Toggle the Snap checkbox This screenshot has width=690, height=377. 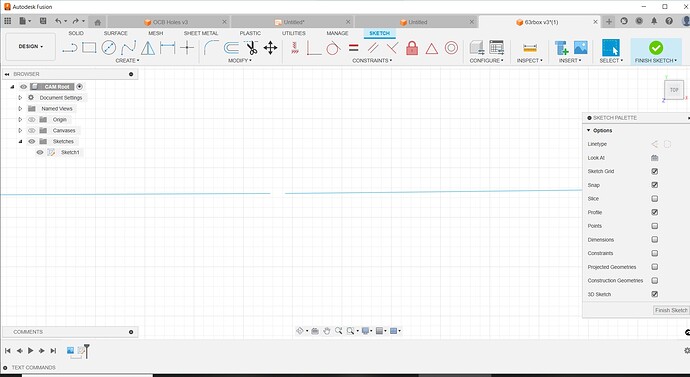pyautogui.click(x=655, y=185)
